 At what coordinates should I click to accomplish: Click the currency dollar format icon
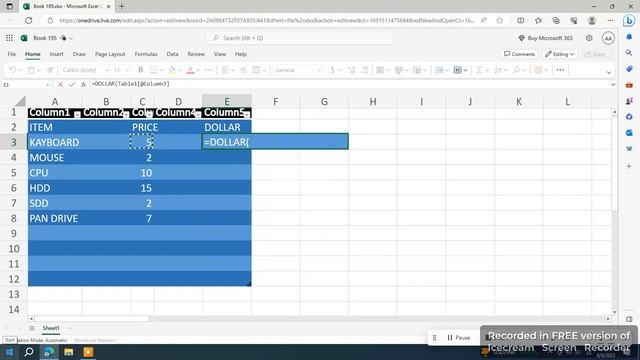pyautogui.click(x=333, y=70)
